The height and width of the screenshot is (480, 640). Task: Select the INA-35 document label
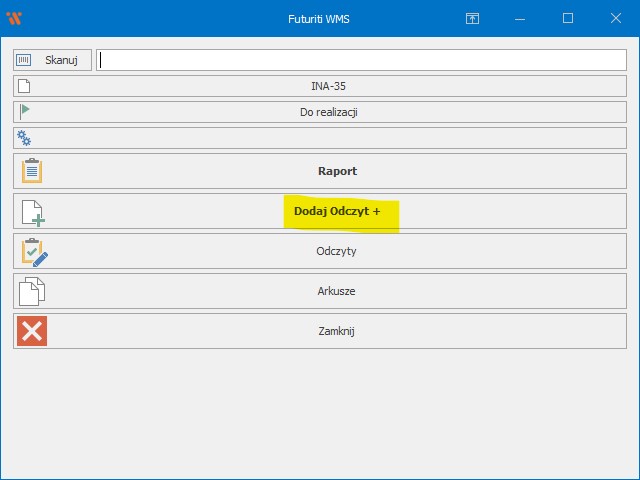click(x=328, y=86)
